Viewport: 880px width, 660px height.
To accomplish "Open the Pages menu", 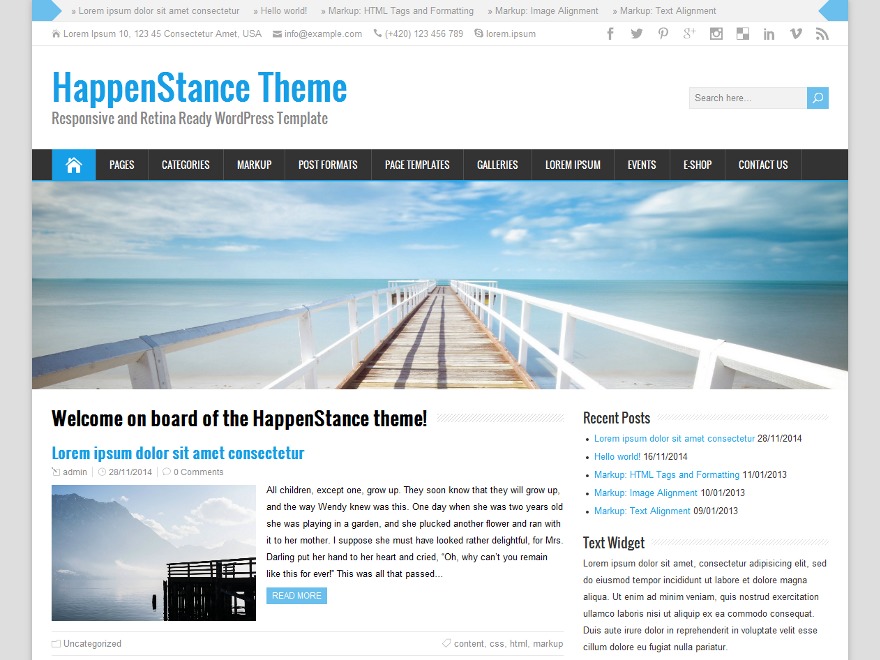I will 122,165.
